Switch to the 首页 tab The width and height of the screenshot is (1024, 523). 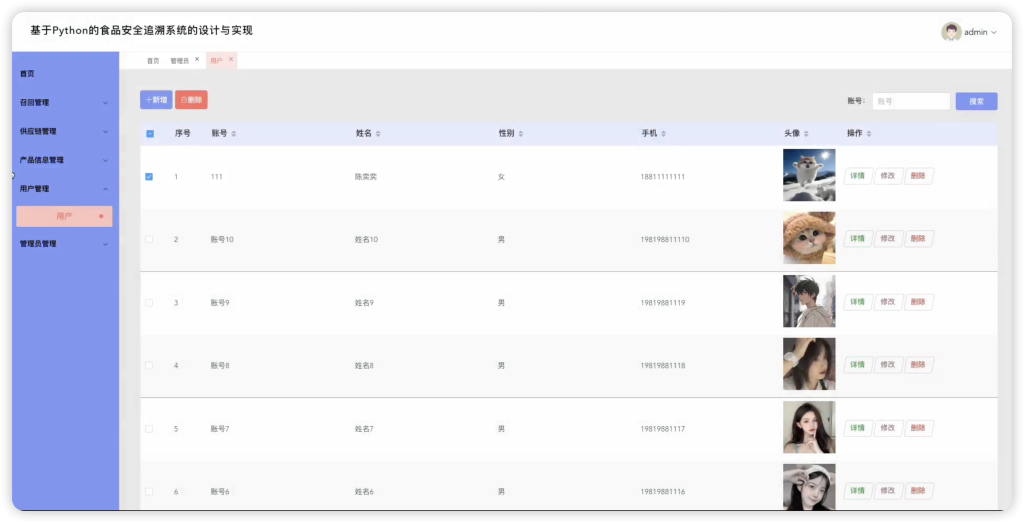(153, 61)
